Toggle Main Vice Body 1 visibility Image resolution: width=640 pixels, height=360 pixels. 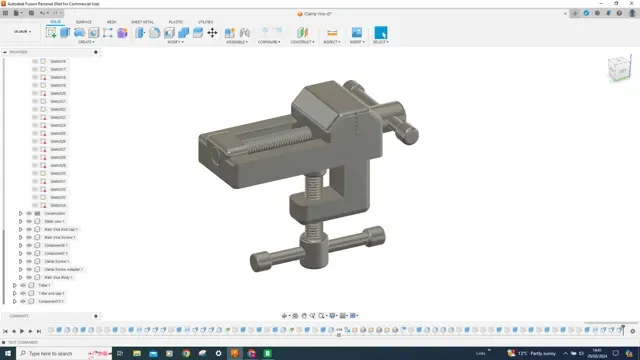[29, 277]
